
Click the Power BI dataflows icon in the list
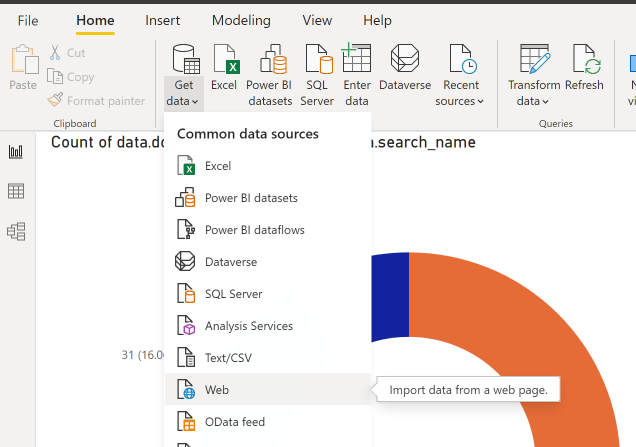186,230
